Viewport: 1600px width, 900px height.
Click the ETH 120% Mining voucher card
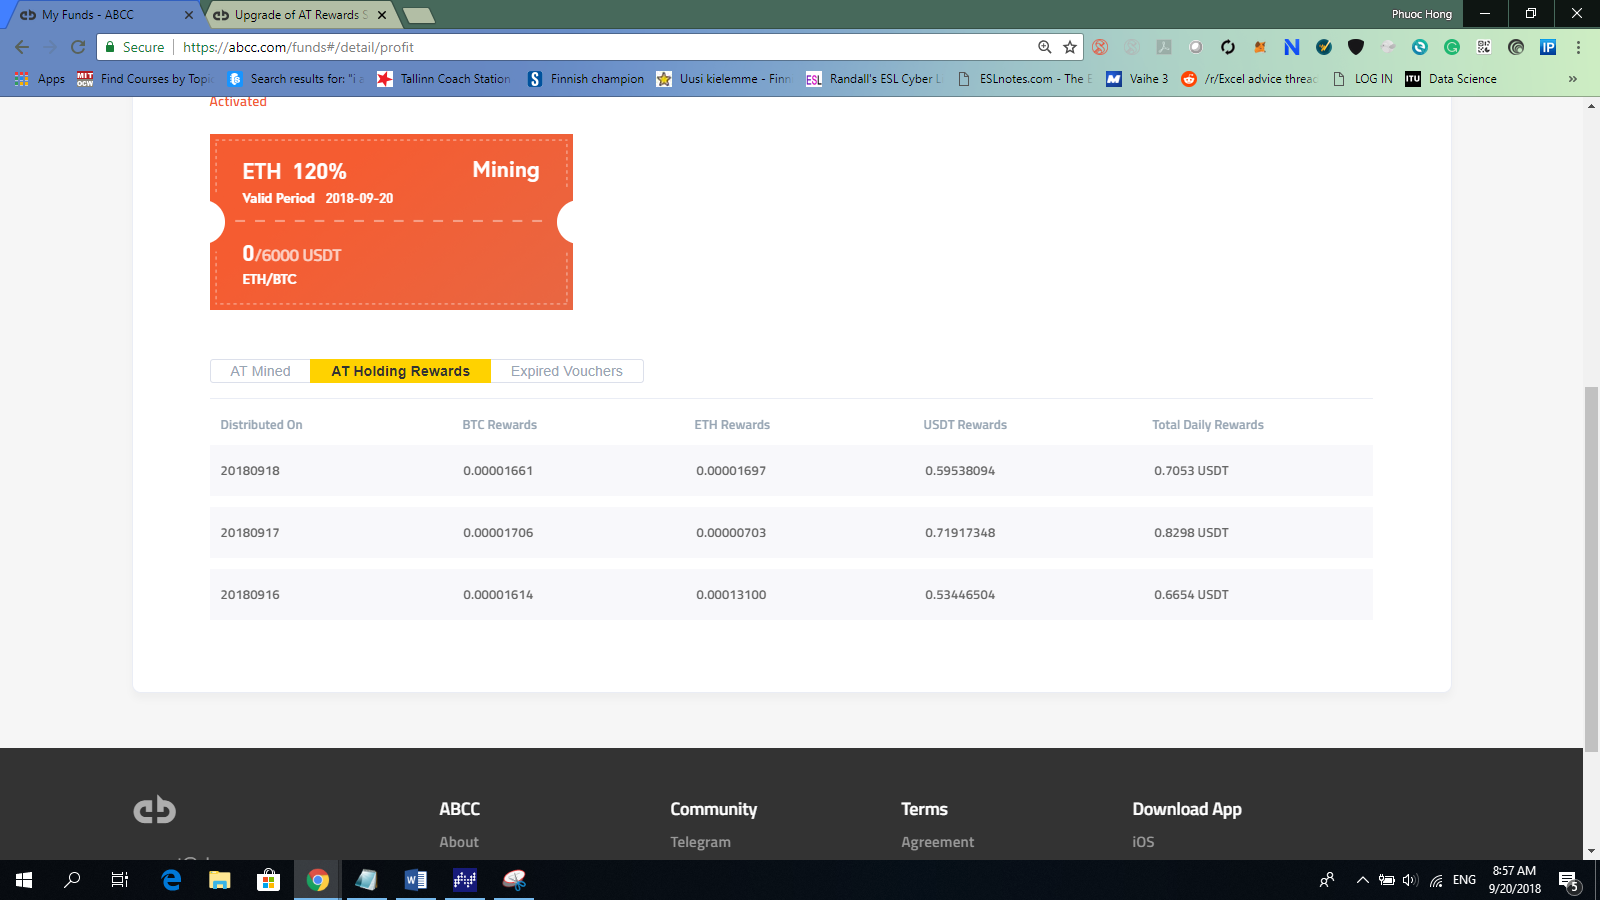click(391, 222)
